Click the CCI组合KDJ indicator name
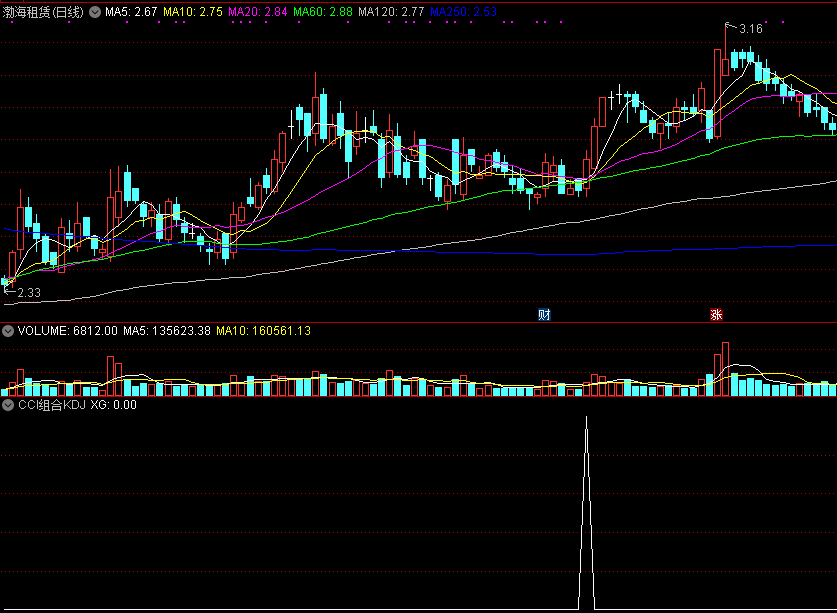 tap(52, 405)
